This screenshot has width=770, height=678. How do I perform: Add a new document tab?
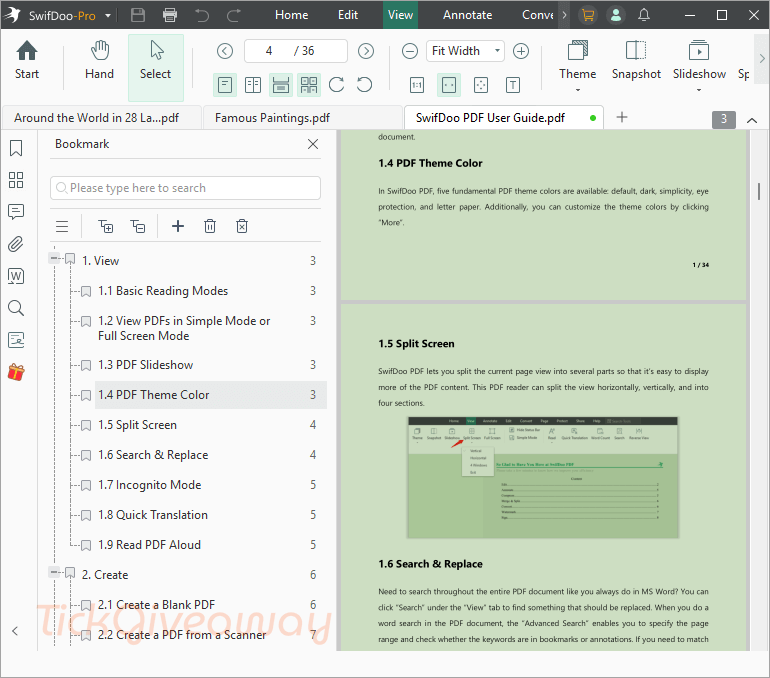(622, 117)
